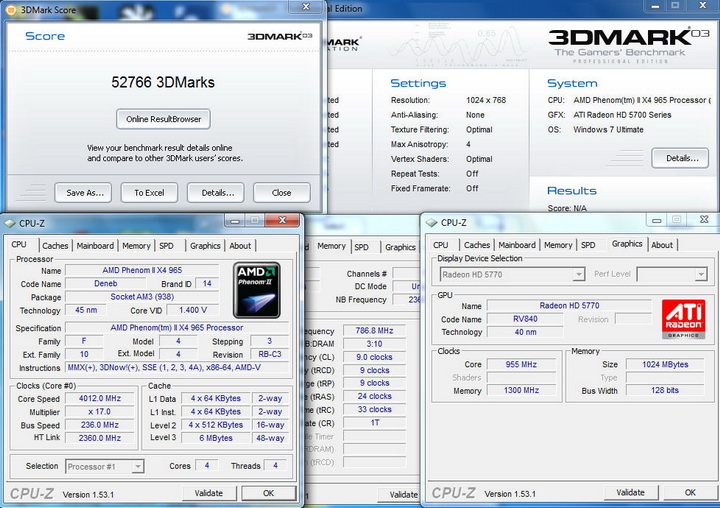Click OK in the left CPU-Z window

pyautogui.click(x=269, y=493)
